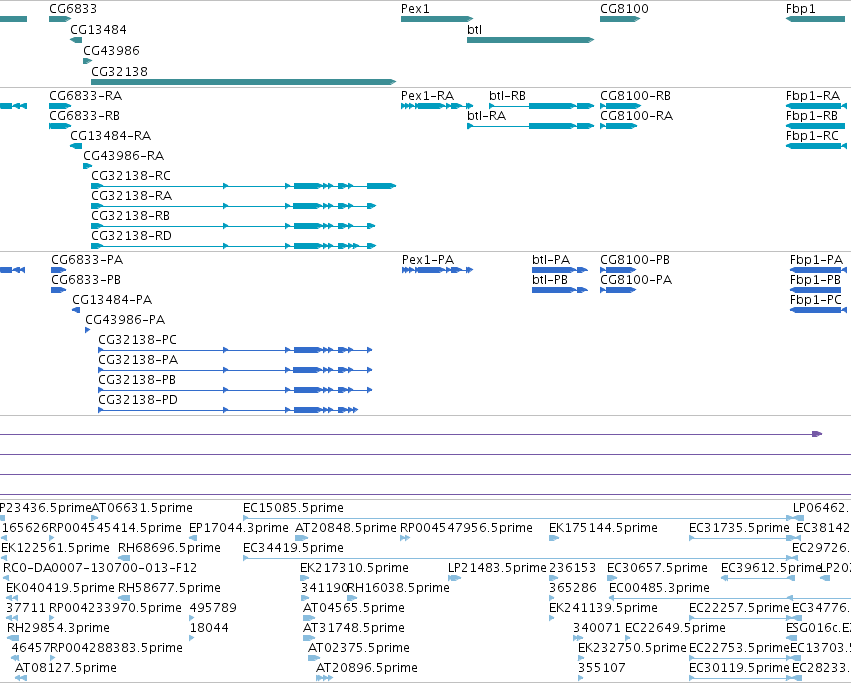851x683 pixels.
Task: Click EST label EP17044.3prime
Action: [239, 528]
